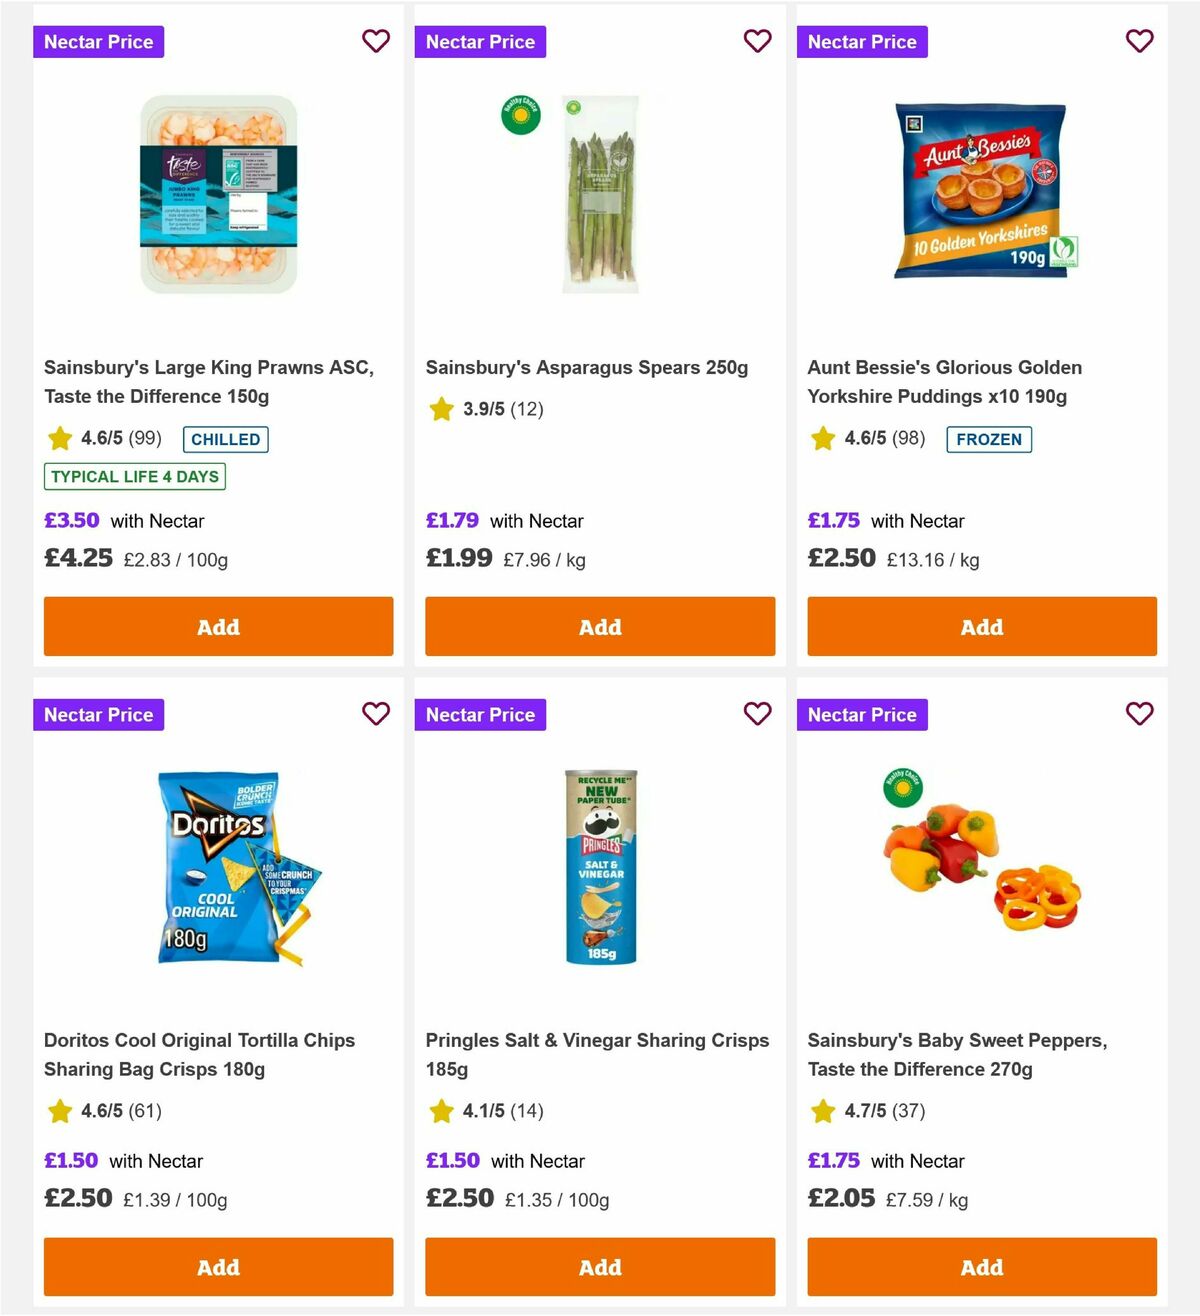Viewport: 1200px width, 1316px height.
Task: Add Sainsbury's Asparagus Spears to basket
Action: pyautogui.click(x=600, y=627)
